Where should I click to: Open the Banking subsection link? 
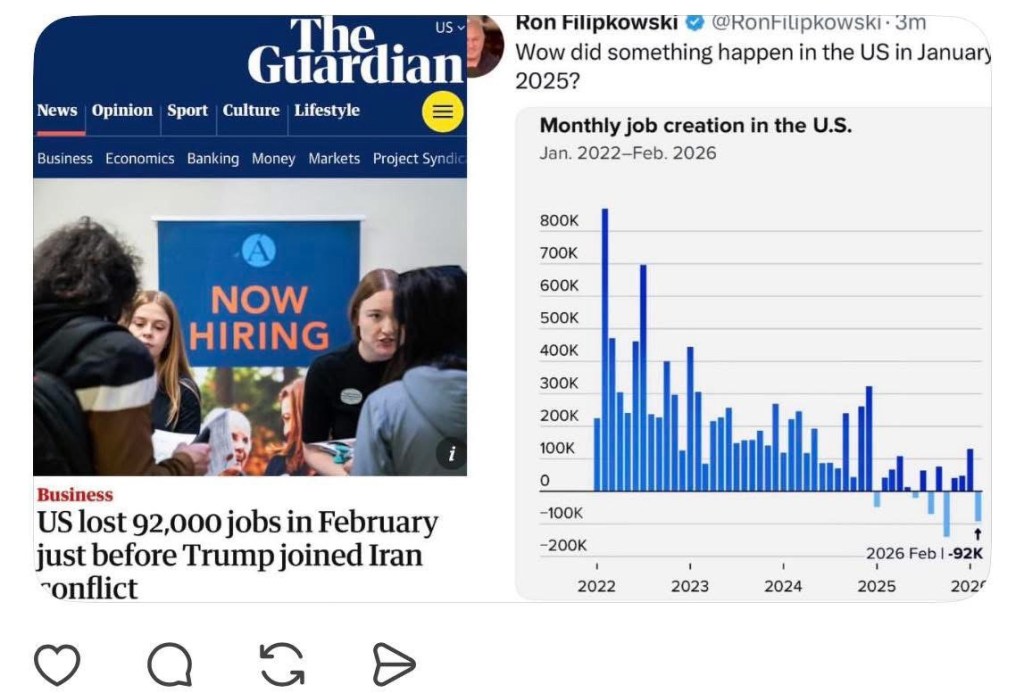click(213, 158)
